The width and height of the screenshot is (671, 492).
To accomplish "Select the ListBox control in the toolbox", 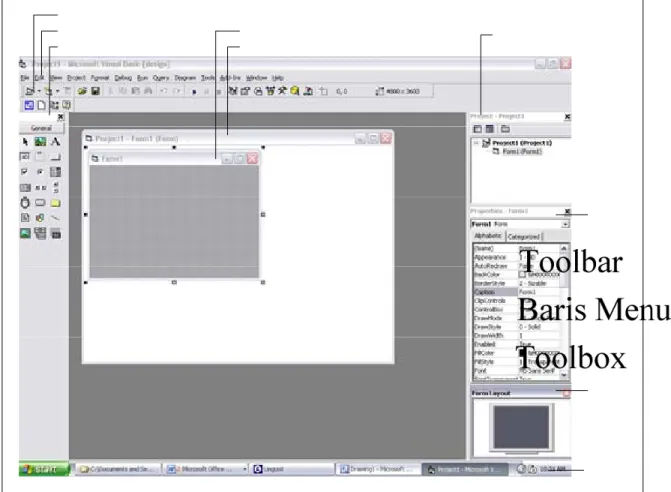I will tap(25, 187).
